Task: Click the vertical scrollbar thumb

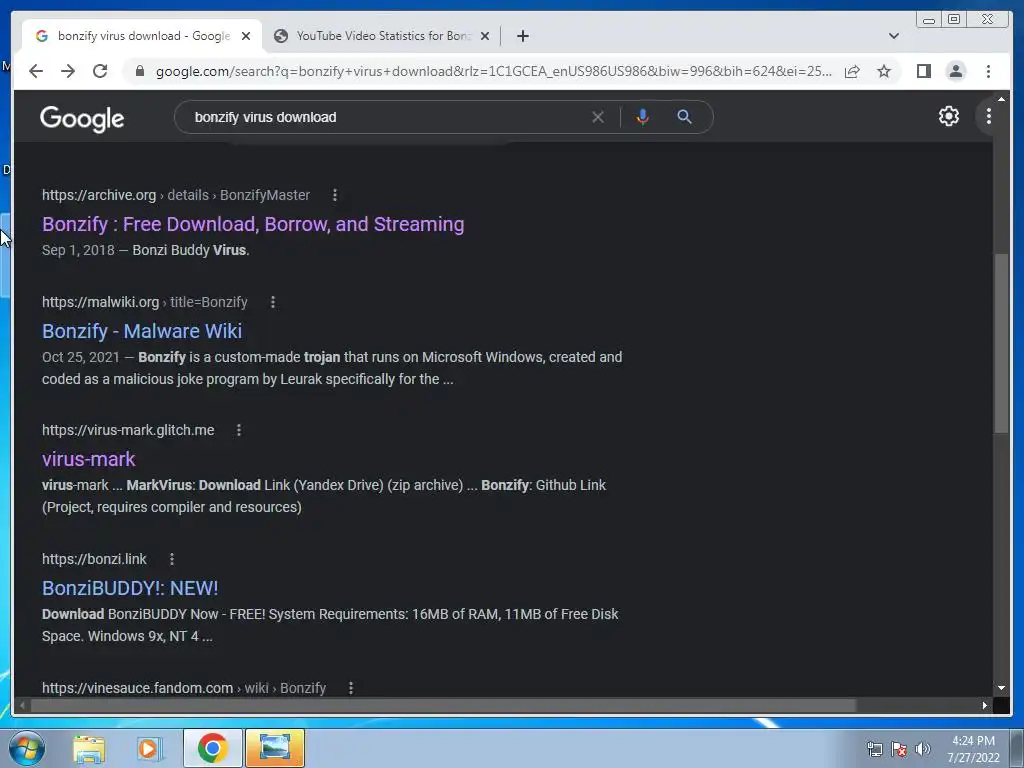Action: click(x=1000, y=343)
